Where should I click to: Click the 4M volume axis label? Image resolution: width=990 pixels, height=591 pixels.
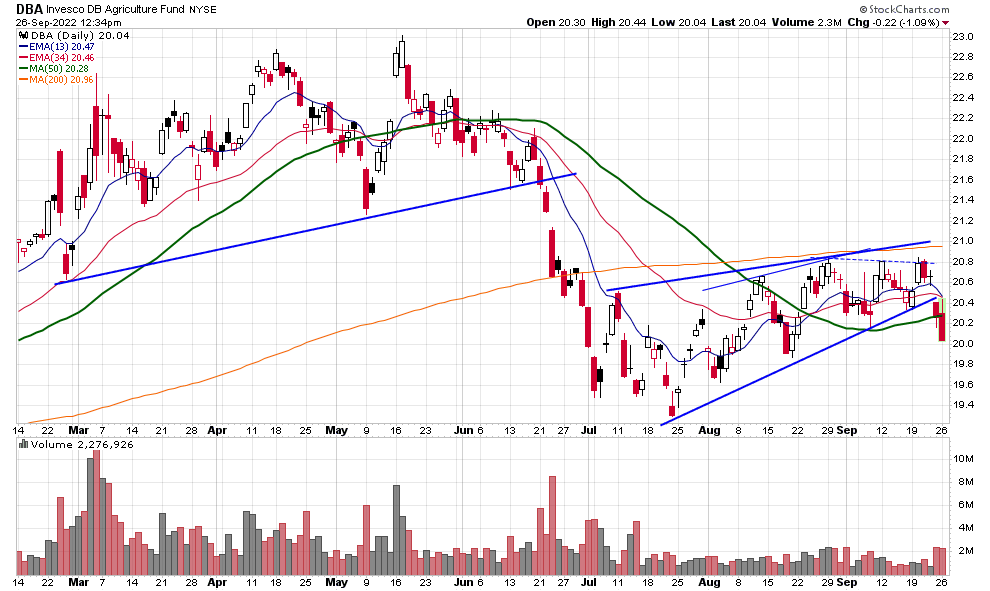(x=966, y=527)
